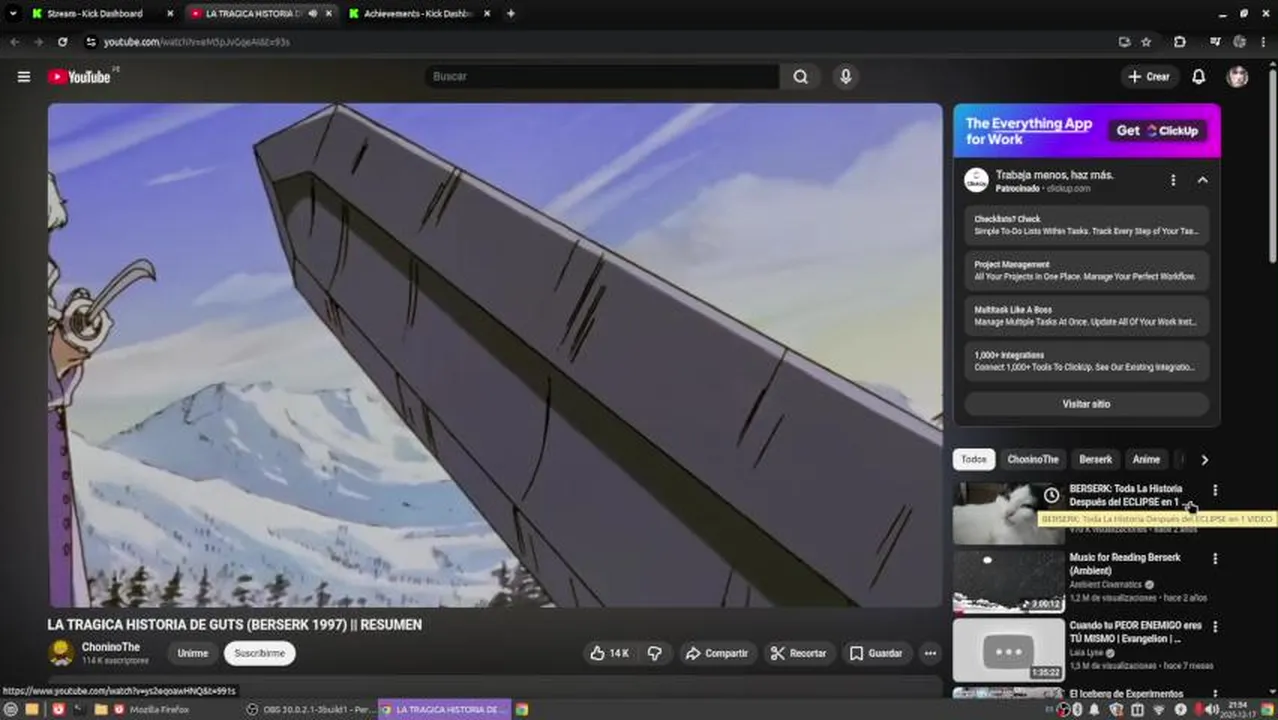Switch to Achievements - Kick Dashboard tab
The height and width of the screenshot is (720, 1278).
point(420,13)
